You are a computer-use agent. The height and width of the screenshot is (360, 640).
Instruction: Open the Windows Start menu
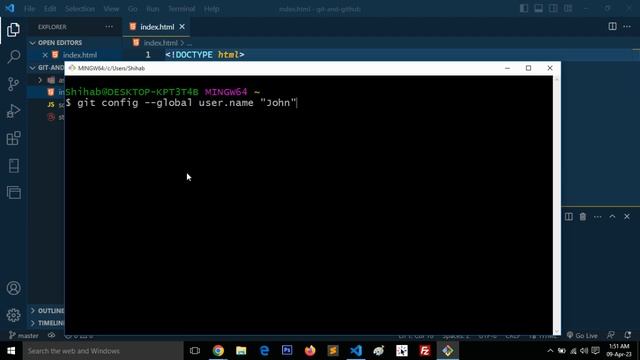click(x=11, y=351)
